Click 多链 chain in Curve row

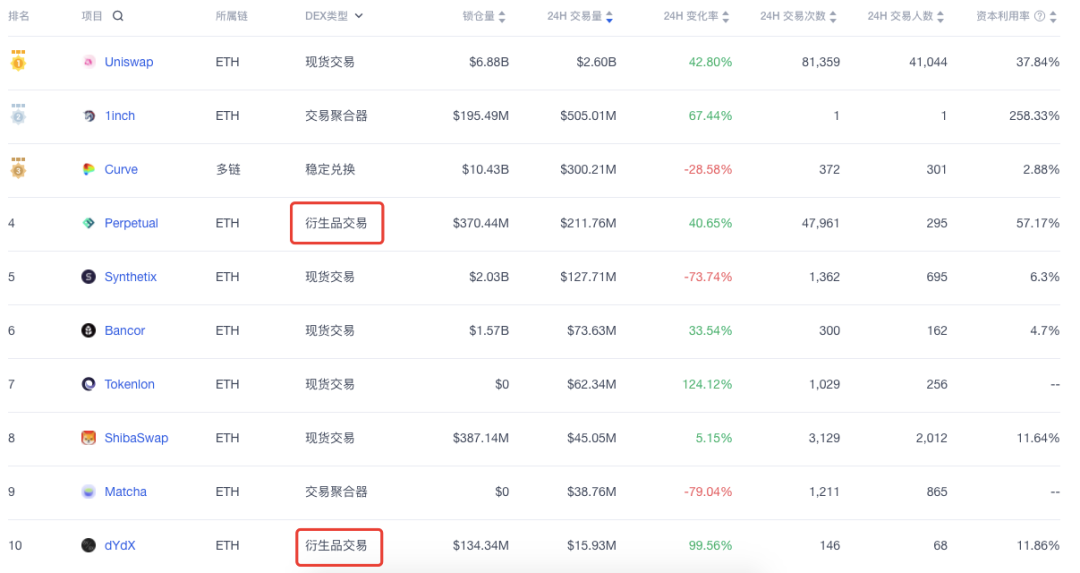228,169
